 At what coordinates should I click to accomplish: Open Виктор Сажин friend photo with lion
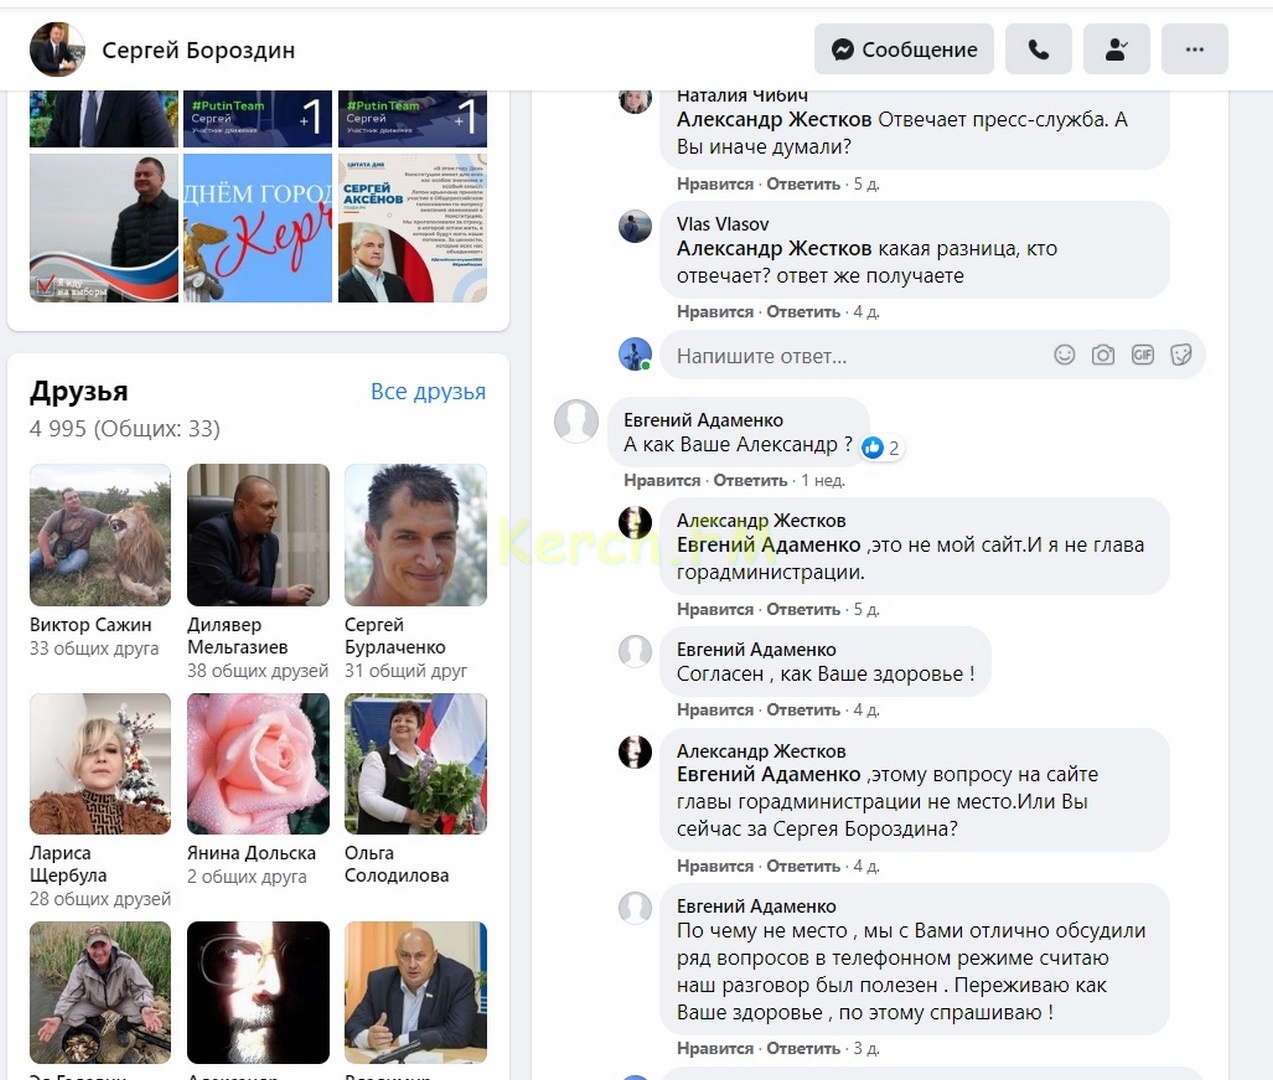pyautogui.click(x=100, y=535)
